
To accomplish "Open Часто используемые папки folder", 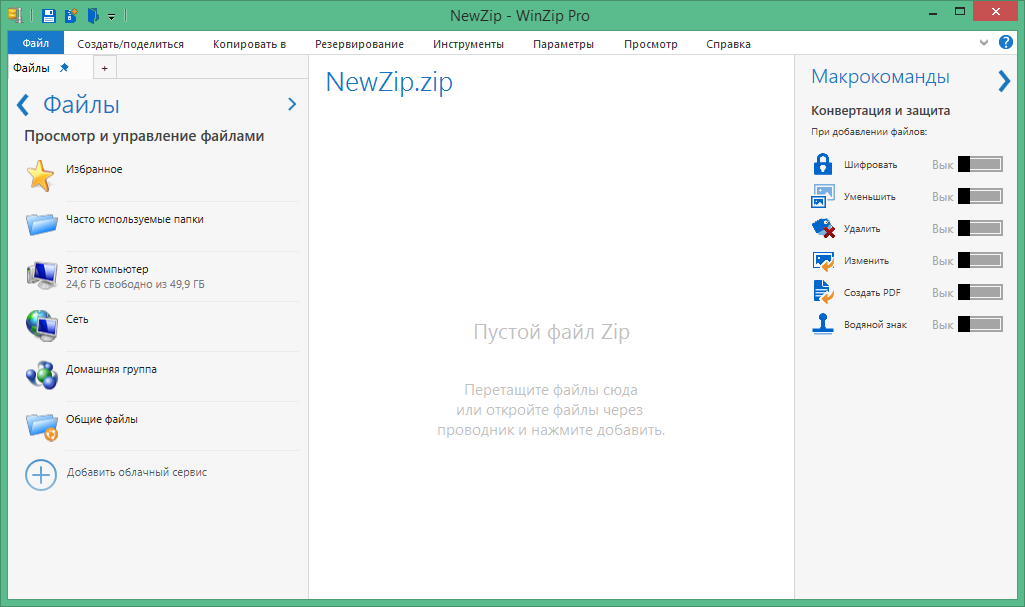I will (x=161, y=226).
